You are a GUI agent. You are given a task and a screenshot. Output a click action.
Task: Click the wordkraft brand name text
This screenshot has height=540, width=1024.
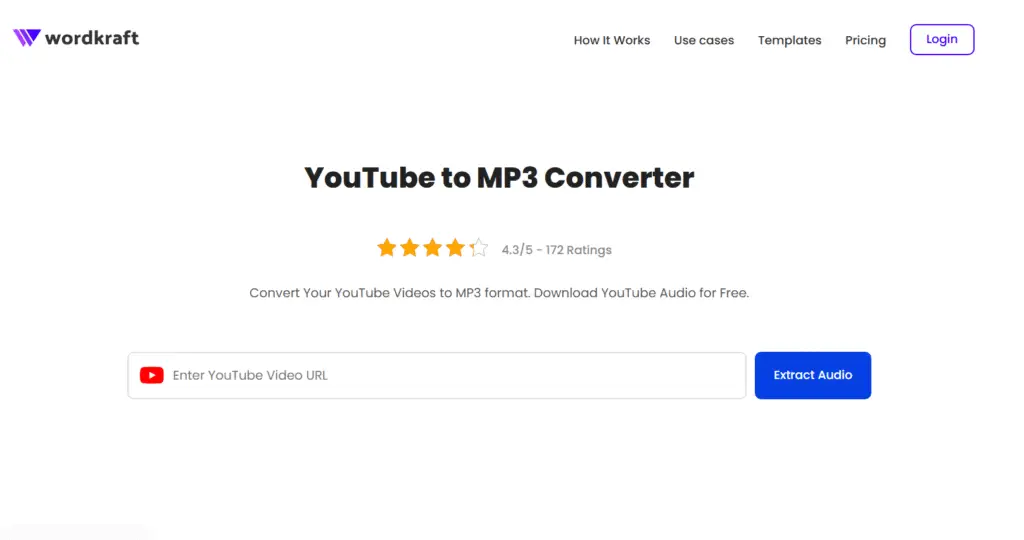tap(92, 38)
